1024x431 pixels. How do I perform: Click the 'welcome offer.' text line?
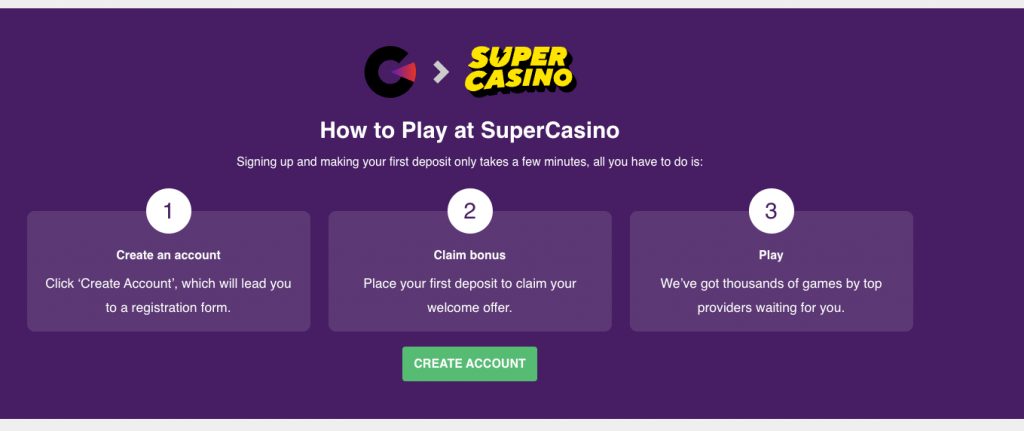pyautogui.click(x=470, y=308)
